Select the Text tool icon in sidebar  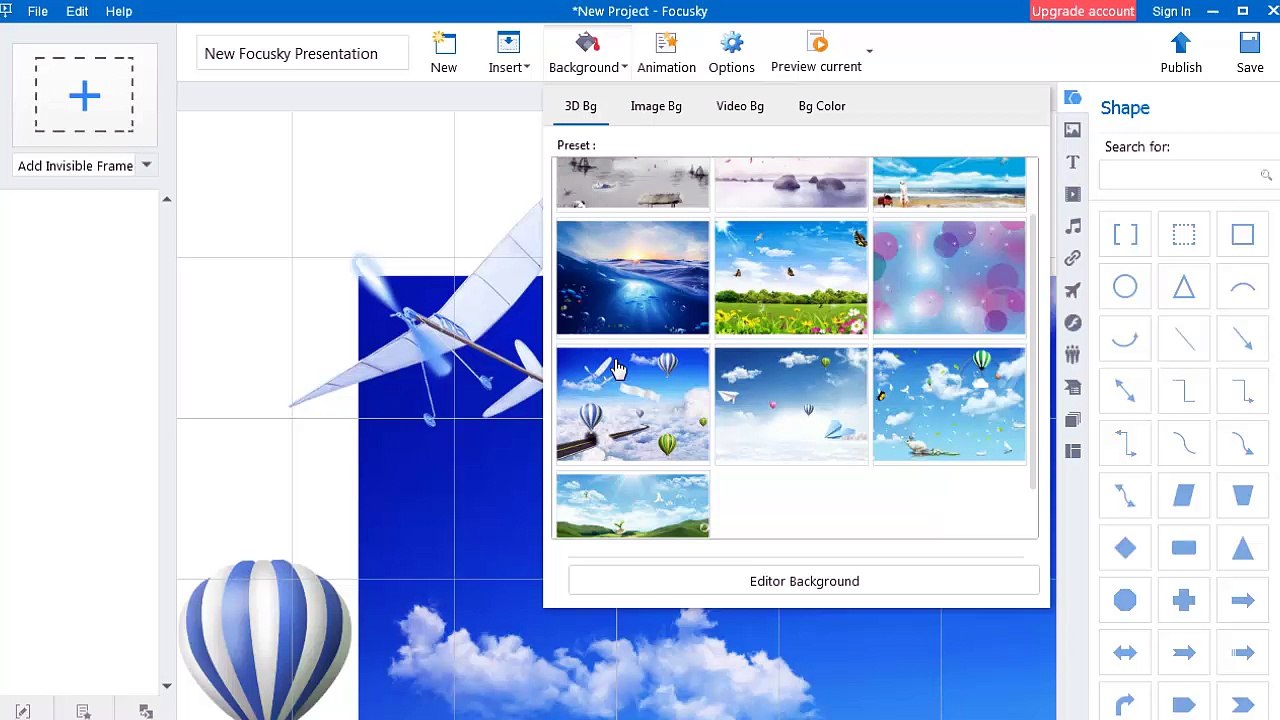click(1073, 162)
